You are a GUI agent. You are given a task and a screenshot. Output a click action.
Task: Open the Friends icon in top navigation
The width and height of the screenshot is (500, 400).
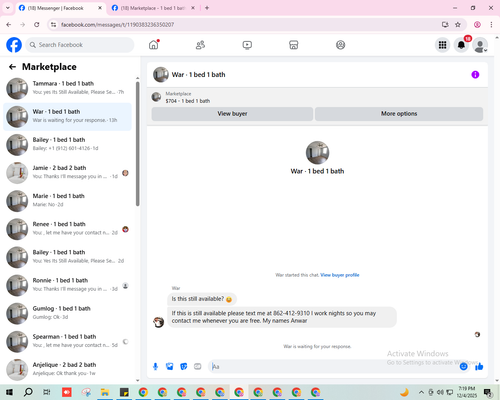coord(200,45)
